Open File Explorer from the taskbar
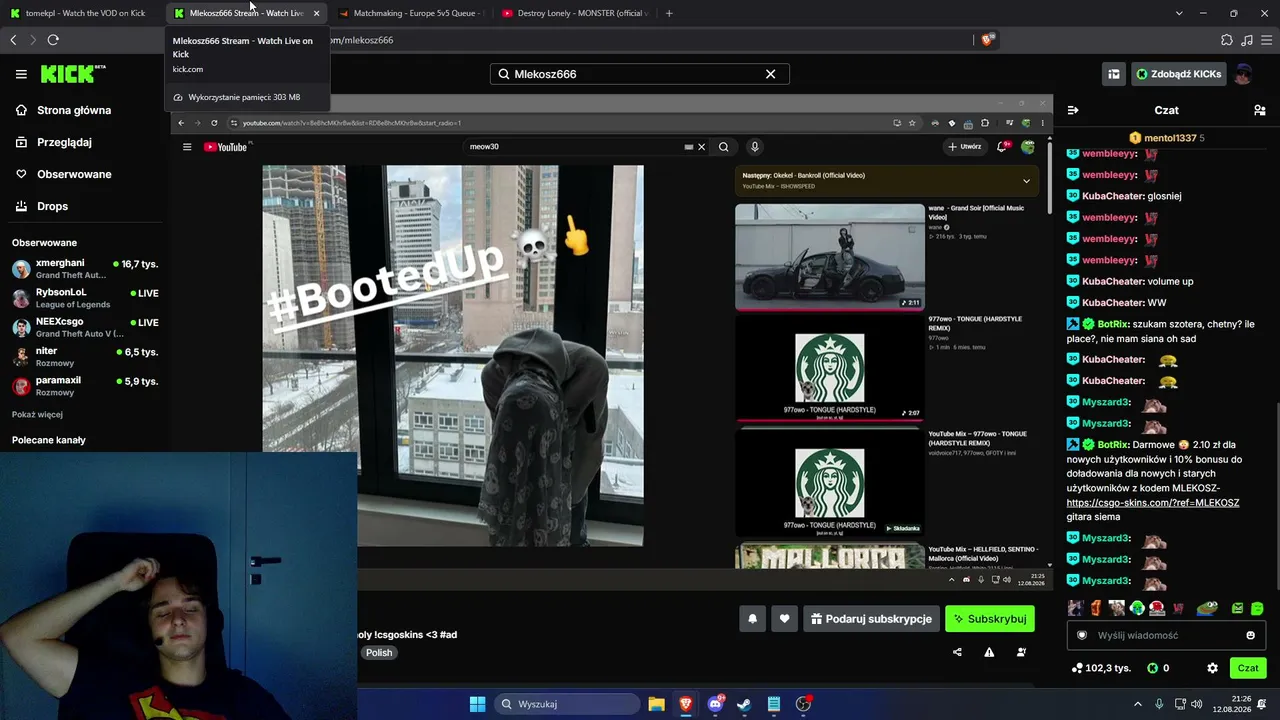 click(x=656, y=704)
